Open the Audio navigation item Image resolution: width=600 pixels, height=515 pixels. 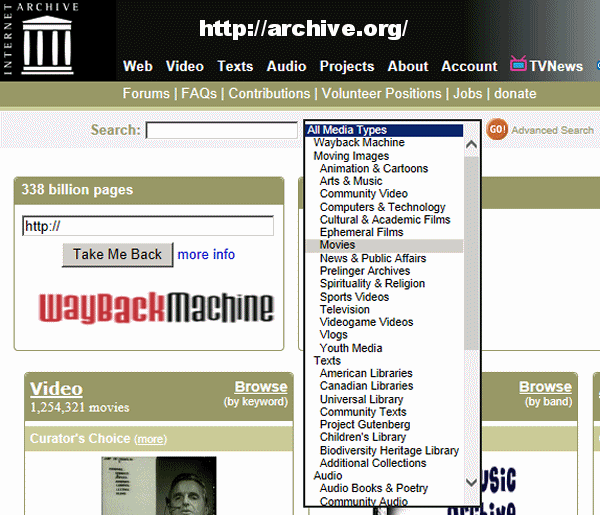(x=286, y=66)
